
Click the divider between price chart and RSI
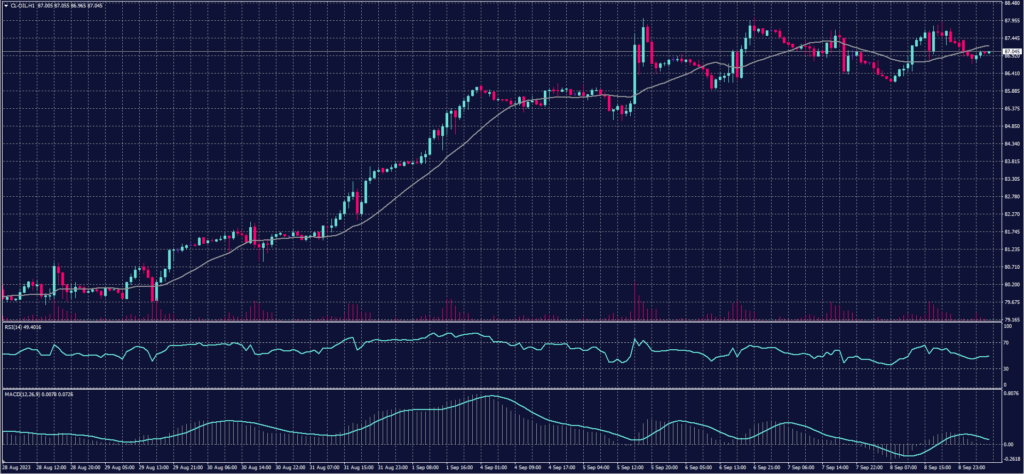tap(500, 322)
